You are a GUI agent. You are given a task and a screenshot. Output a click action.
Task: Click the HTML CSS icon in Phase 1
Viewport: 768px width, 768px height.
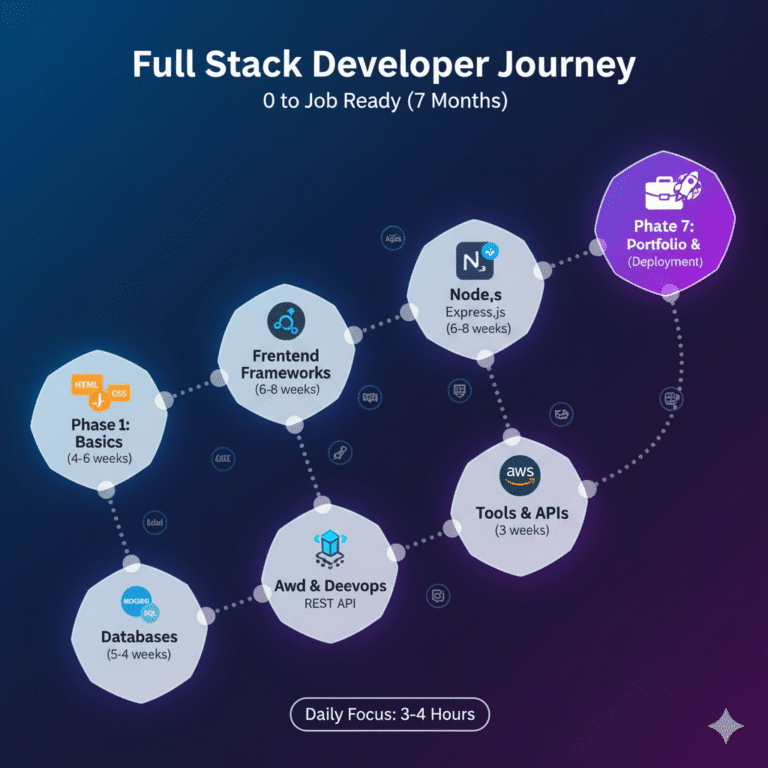click(x=100, y=392)
